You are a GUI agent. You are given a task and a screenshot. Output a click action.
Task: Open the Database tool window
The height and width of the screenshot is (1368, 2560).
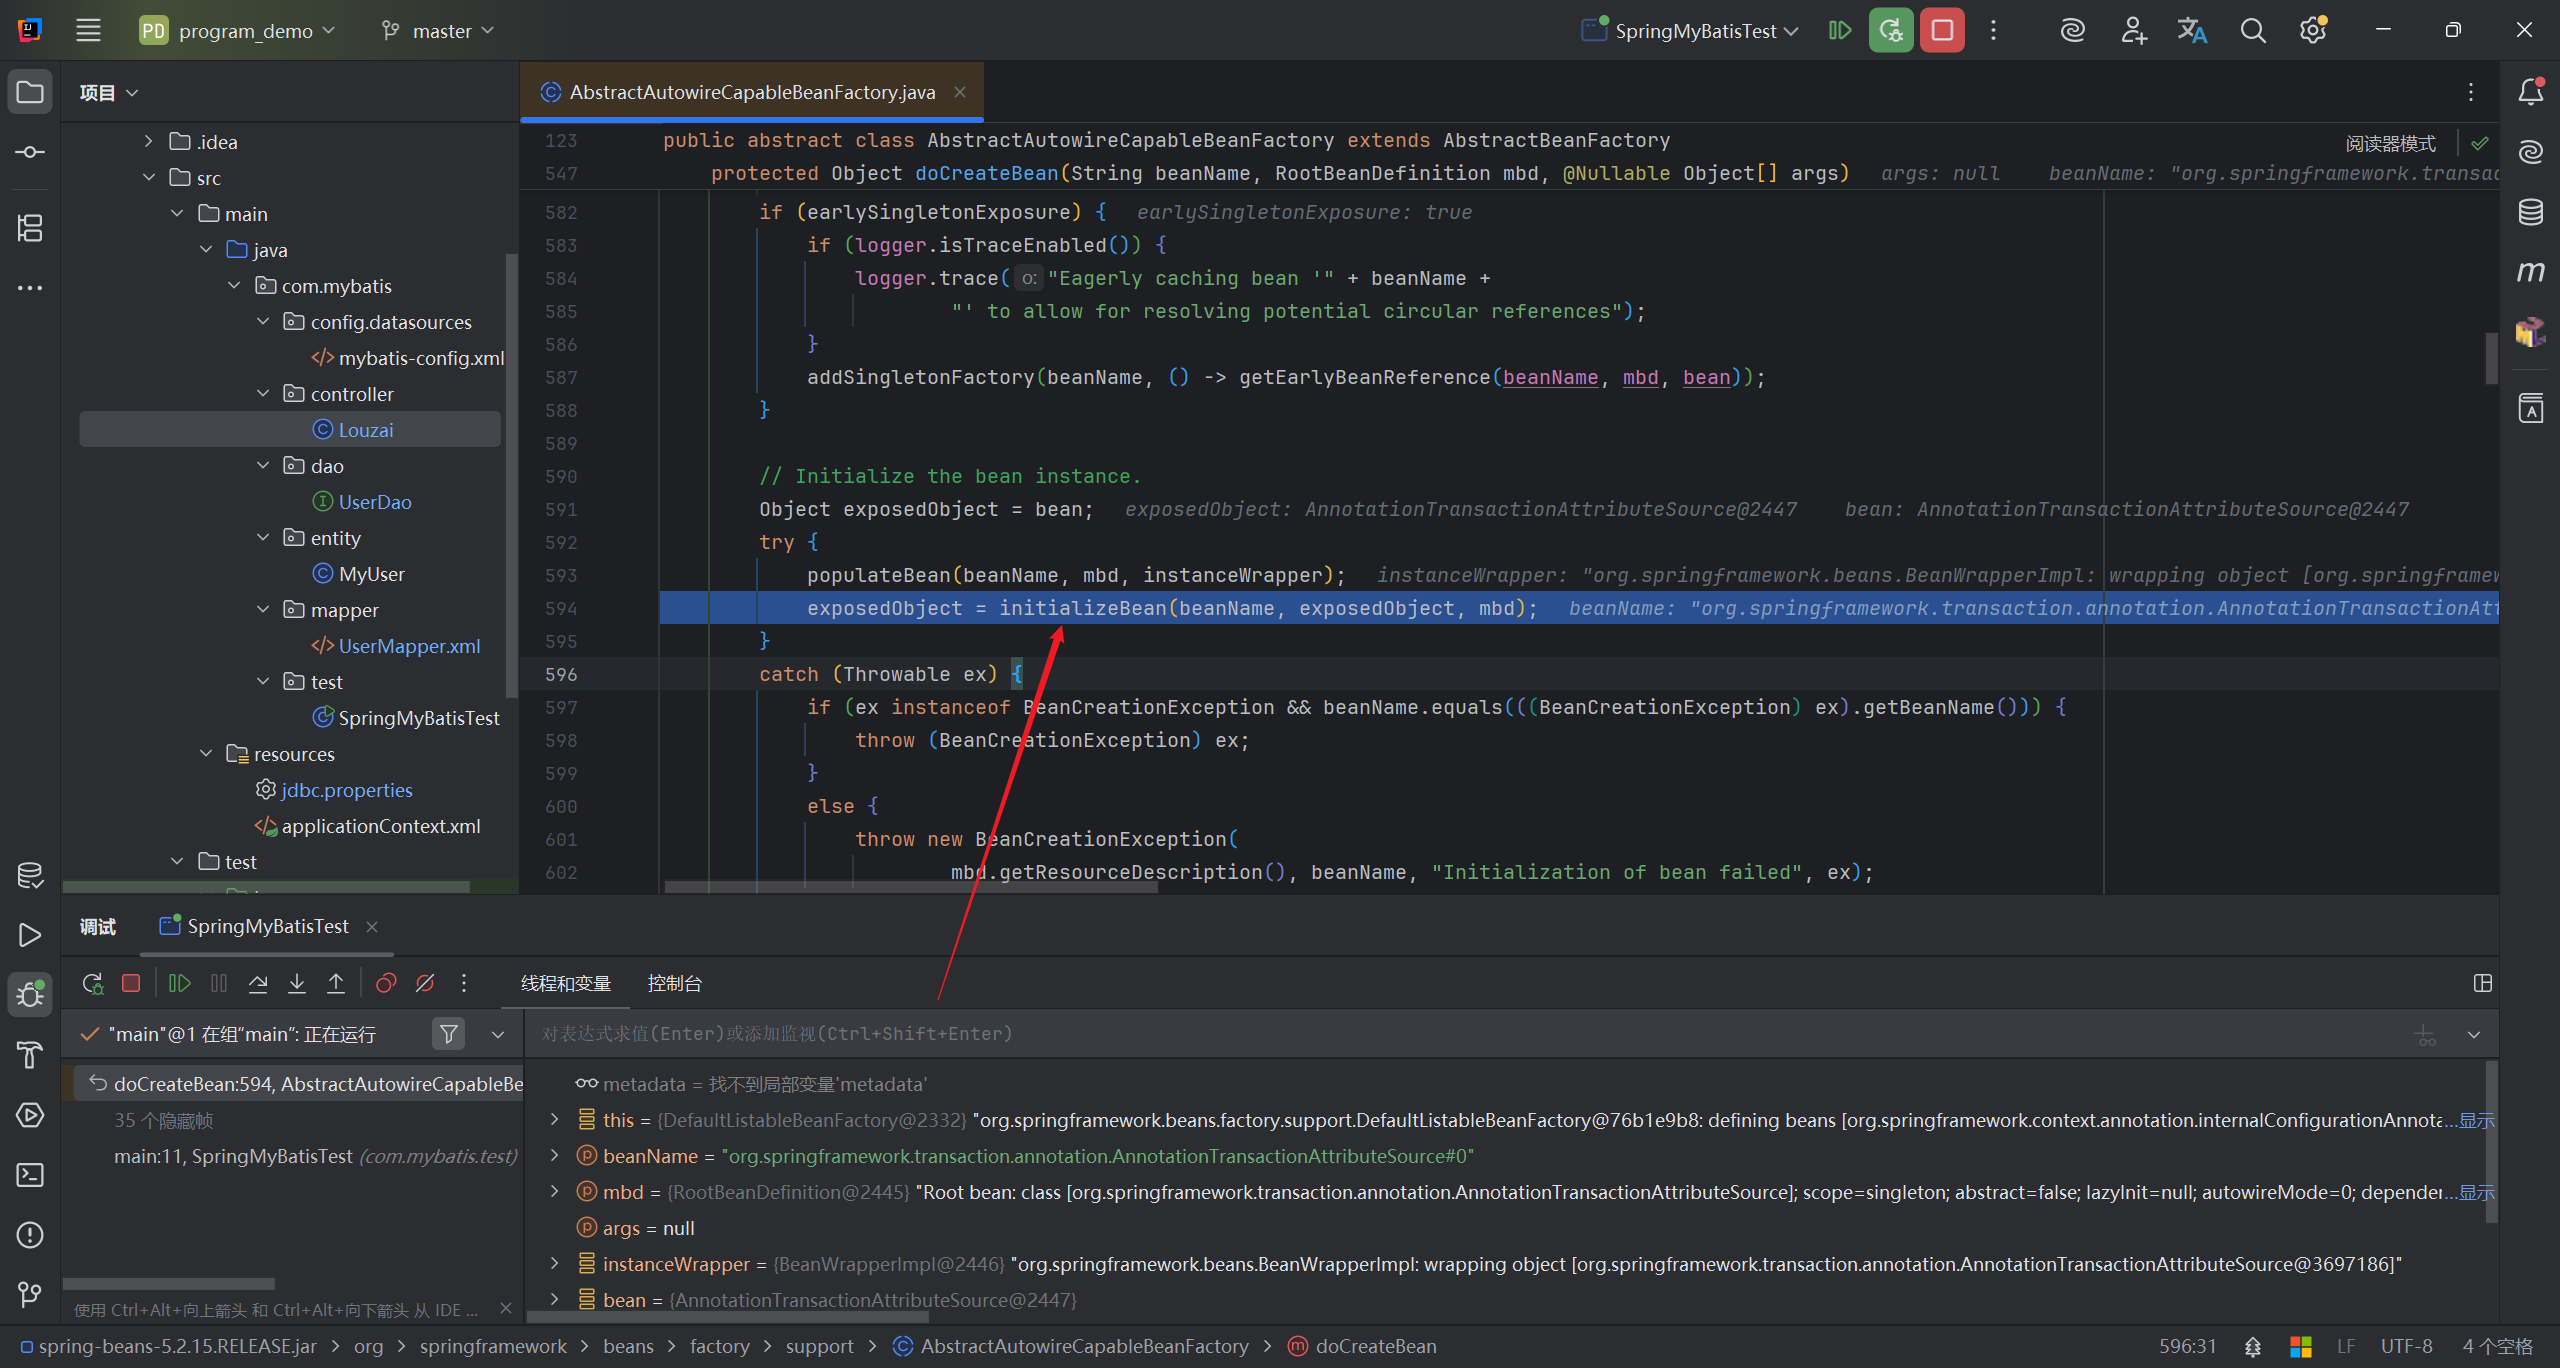2530,212
